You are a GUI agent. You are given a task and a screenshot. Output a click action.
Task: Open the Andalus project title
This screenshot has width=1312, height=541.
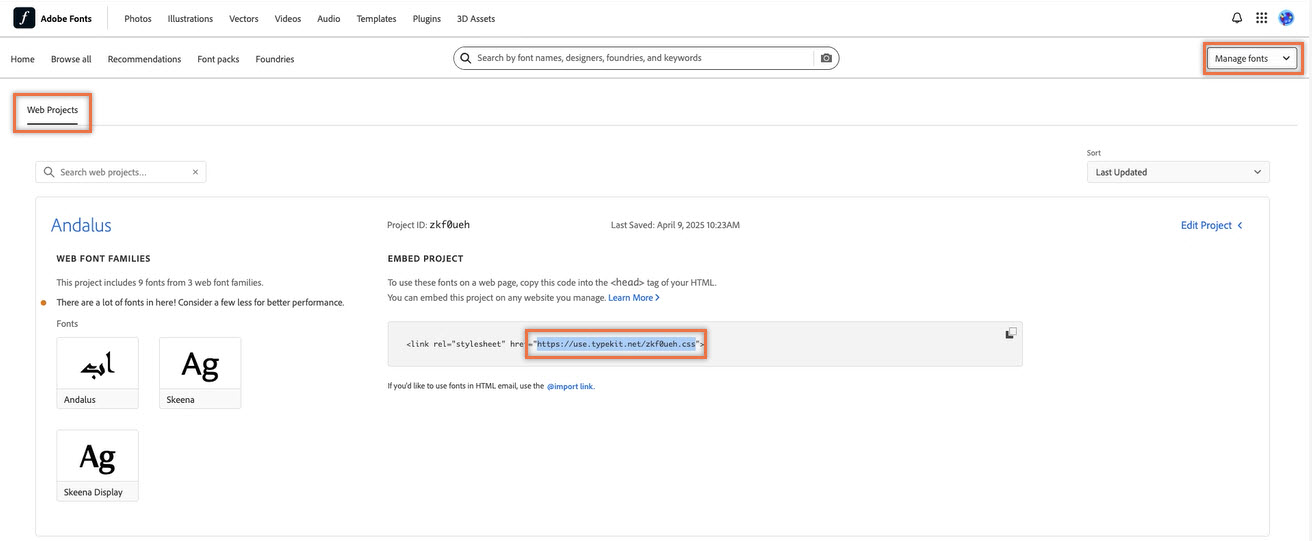[81, 225]
